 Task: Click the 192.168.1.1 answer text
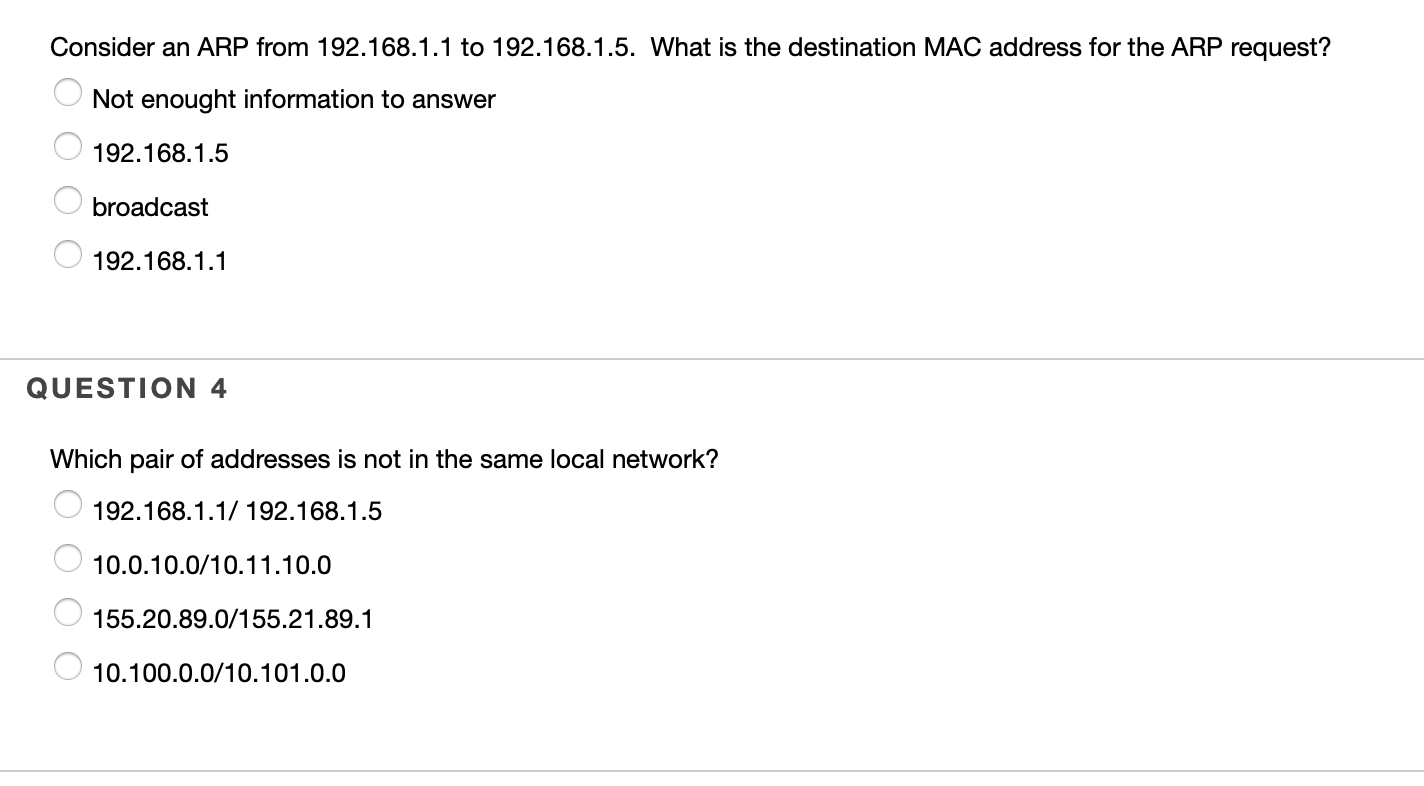click(160, 260)
